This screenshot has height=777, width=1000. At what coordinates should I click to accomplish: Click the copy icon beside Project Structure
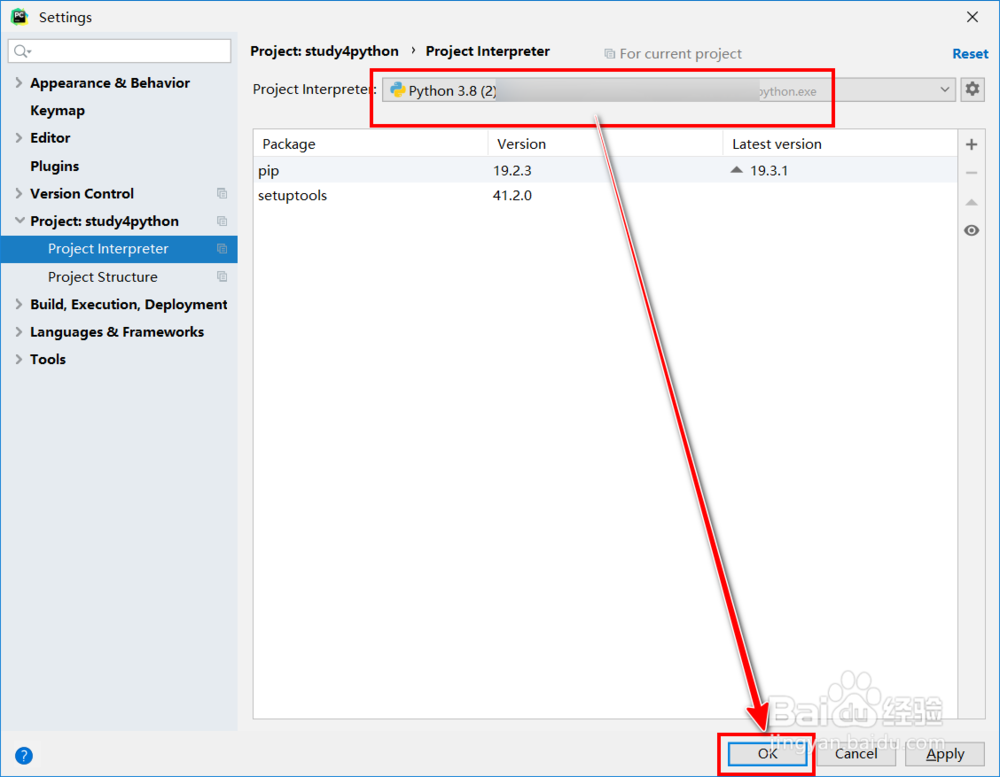pyautogui.click(x=222, y=276)
